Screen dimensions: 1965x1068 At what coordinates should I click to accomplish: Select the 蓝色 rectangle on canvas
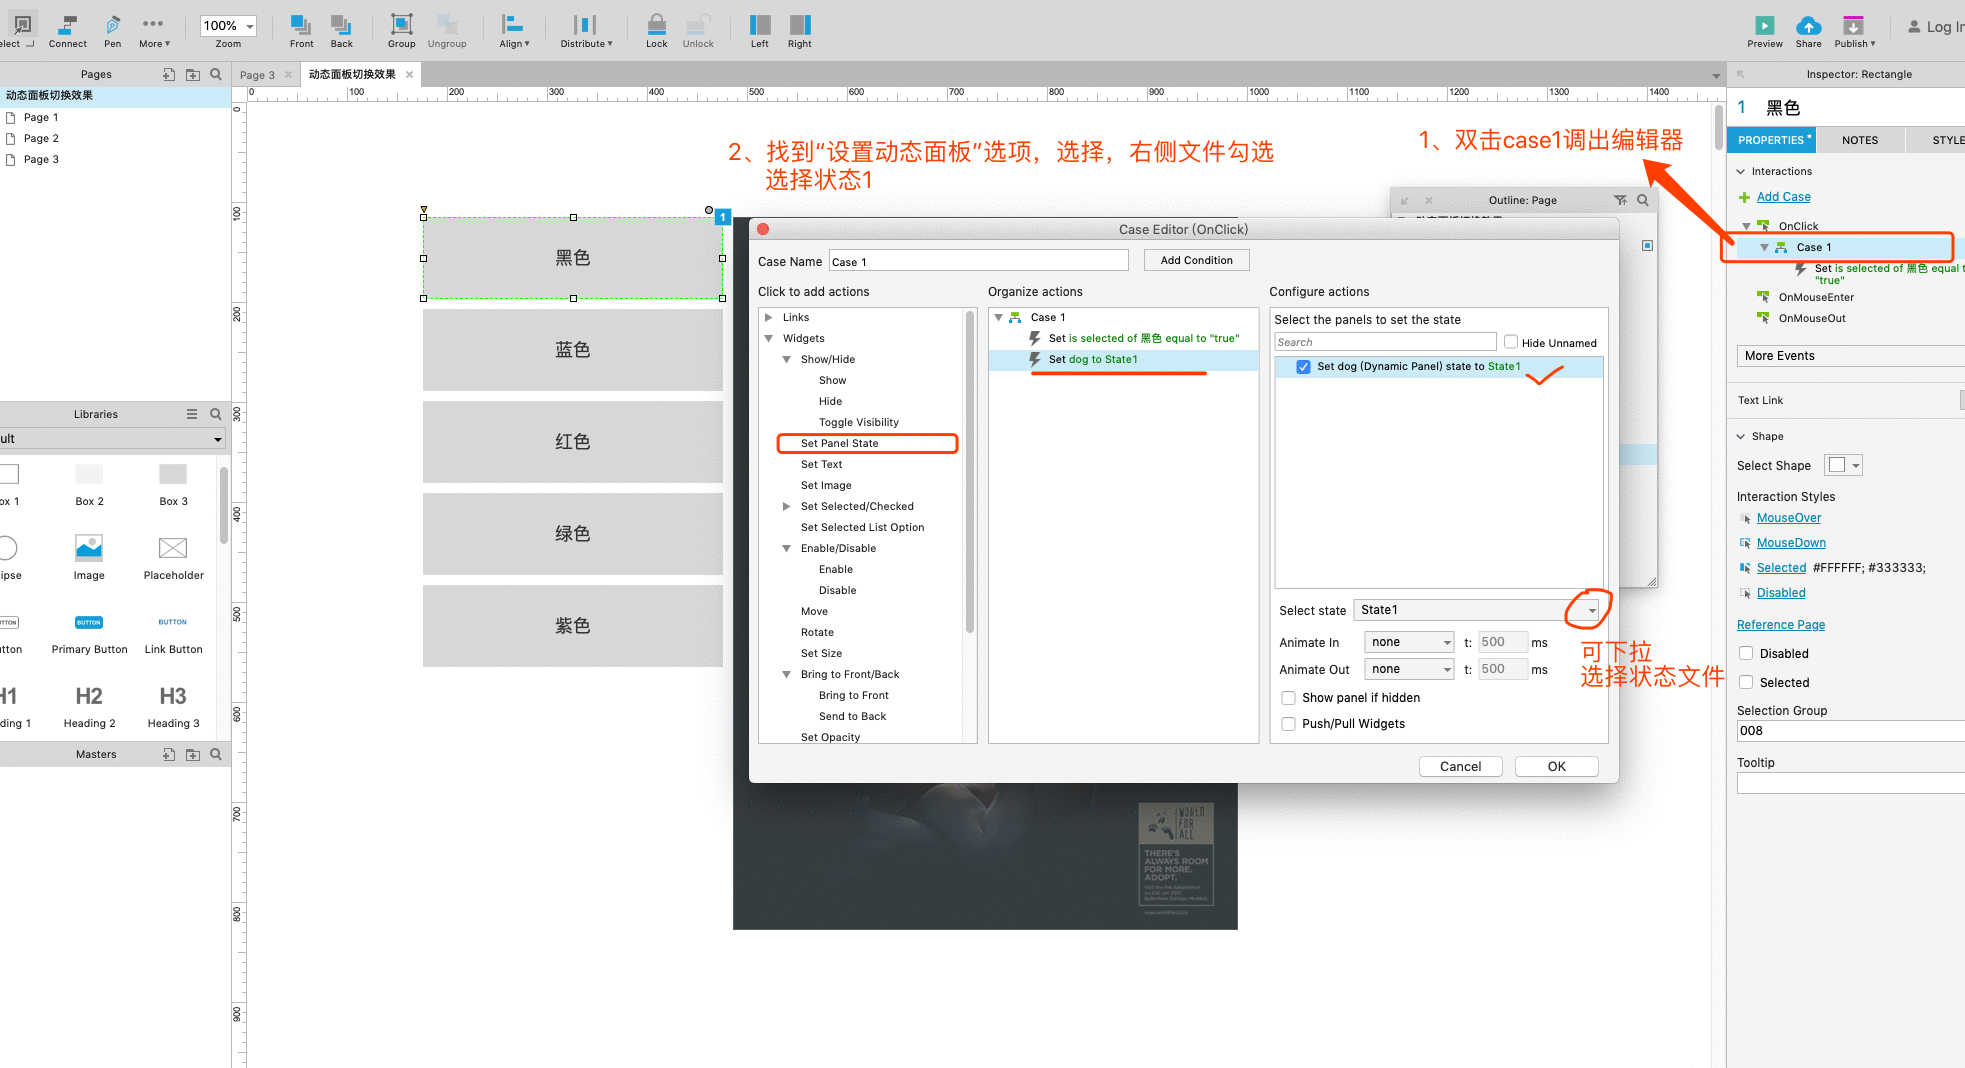click(x=572, y=350)
